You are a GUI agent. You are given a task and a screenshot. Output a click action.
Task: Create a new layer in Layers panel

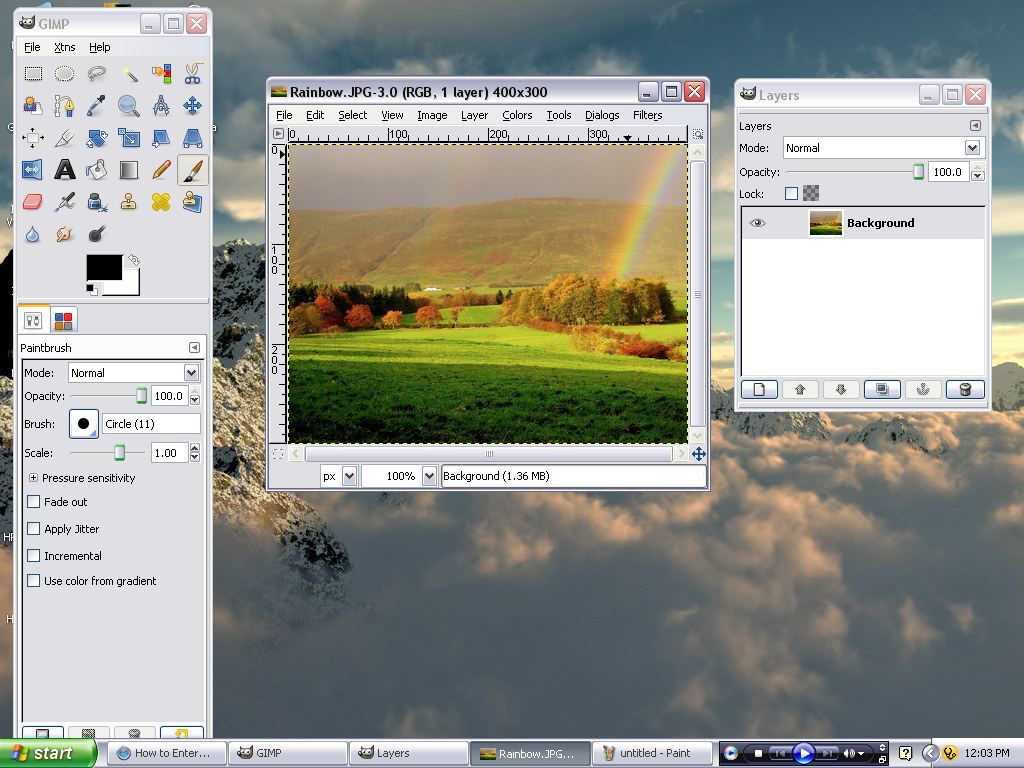760,390
